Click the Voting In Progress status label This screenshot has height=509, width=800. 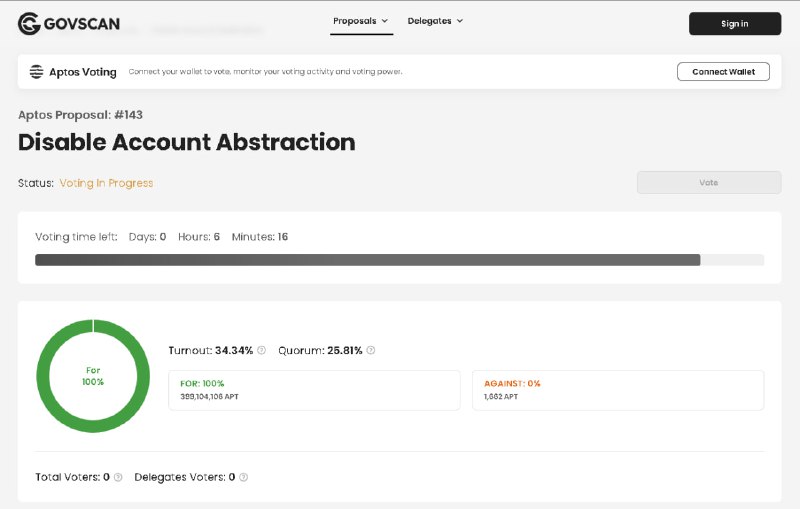pos(106,183)
